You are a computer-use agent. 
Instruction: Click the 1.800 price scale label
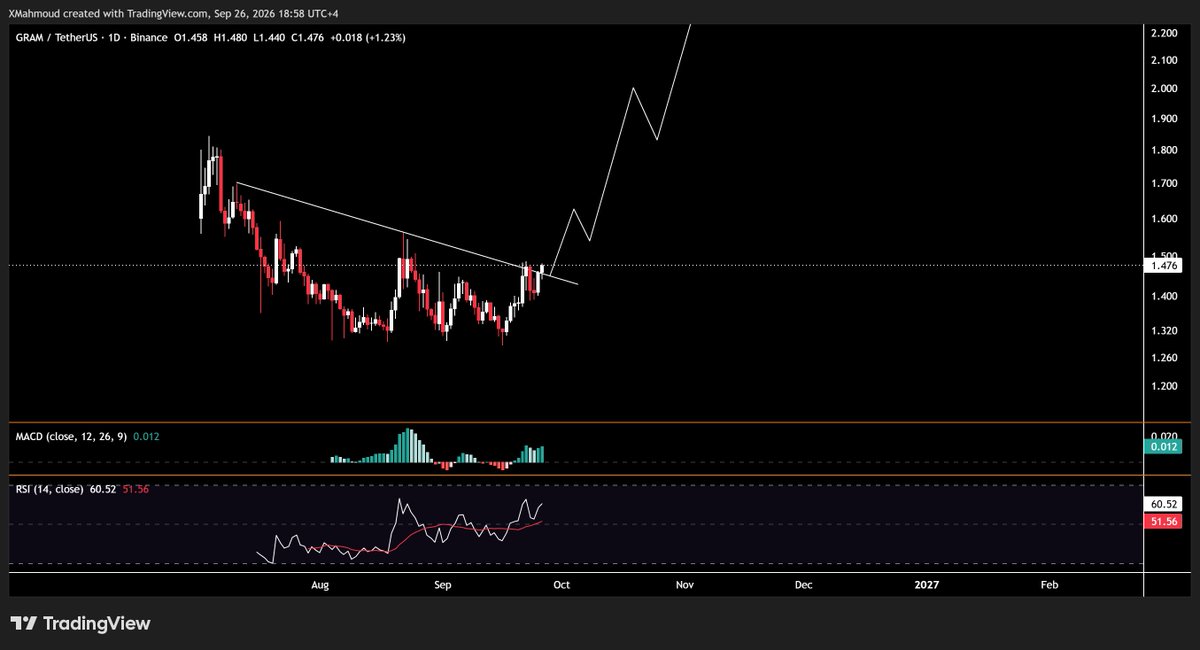pyautogui.click(x=1162, y=151)
